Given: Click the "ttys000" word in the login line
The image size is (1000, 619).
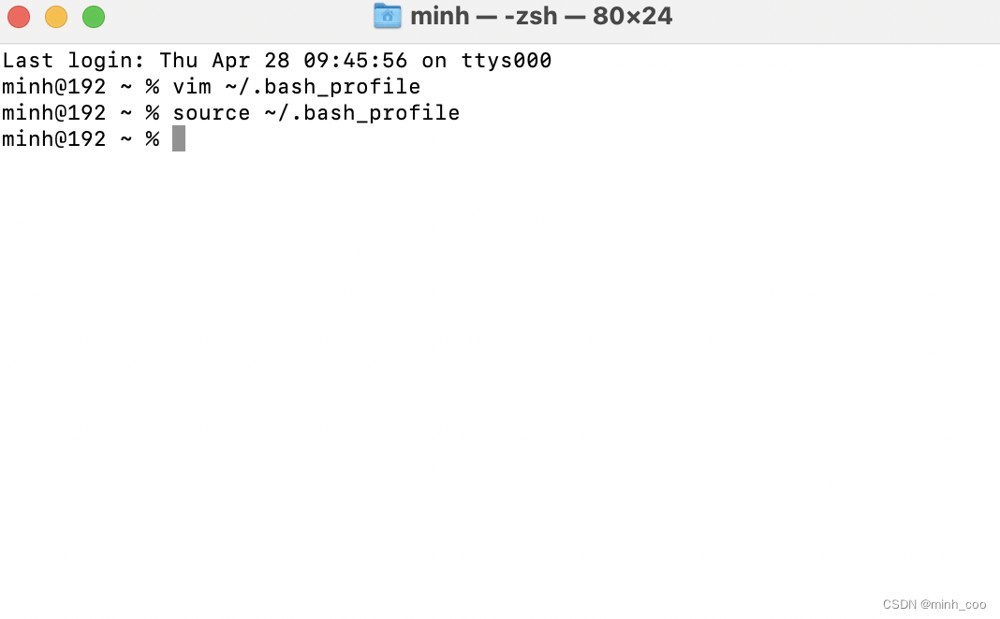Looking at the screenshot, I should tap(506, 61).
